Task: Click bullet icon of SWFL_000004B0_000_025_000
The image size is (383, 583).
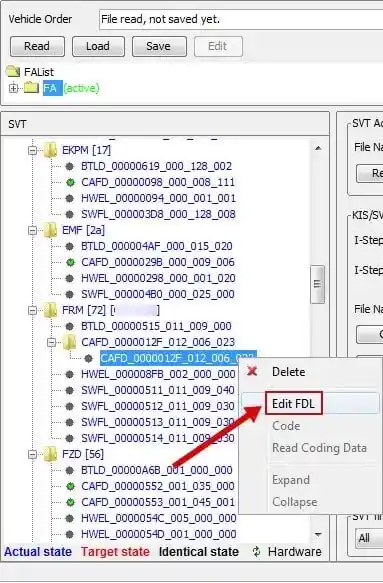Action: (70, 294)
